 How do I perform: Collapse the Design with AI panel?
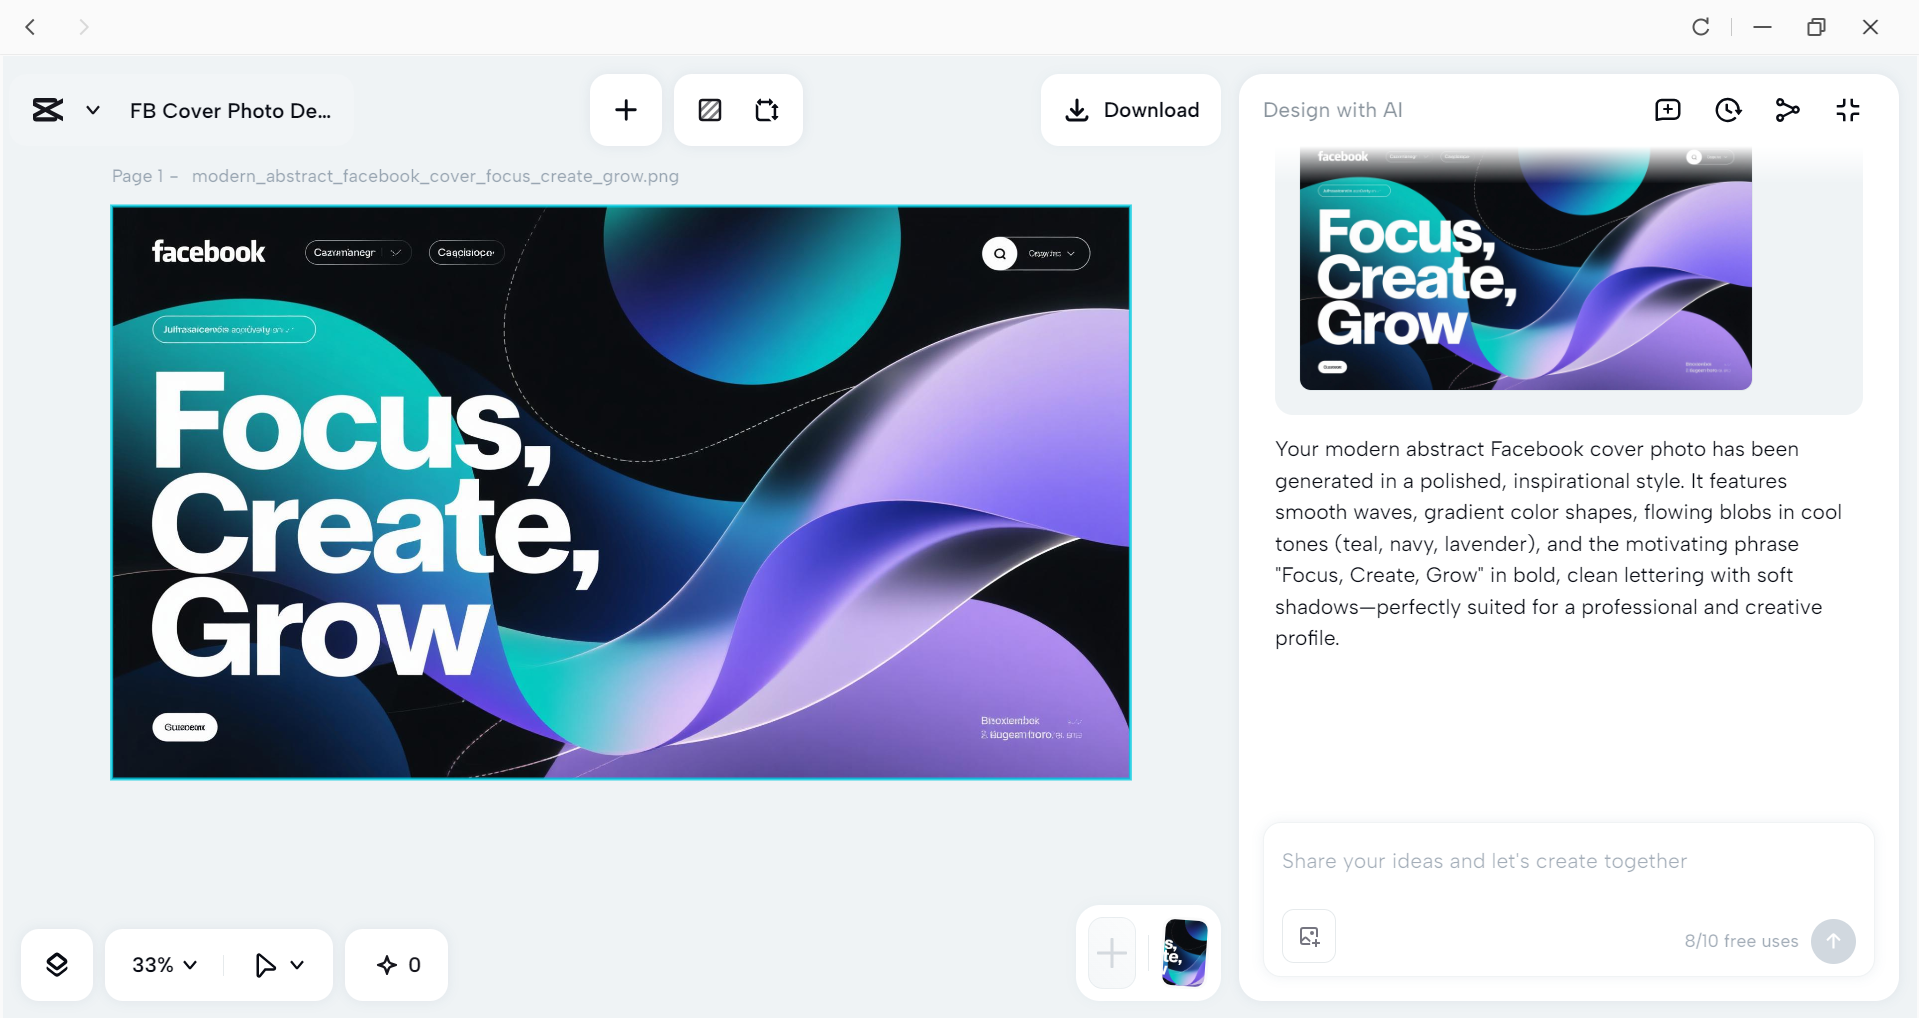tap(1848, 110)
